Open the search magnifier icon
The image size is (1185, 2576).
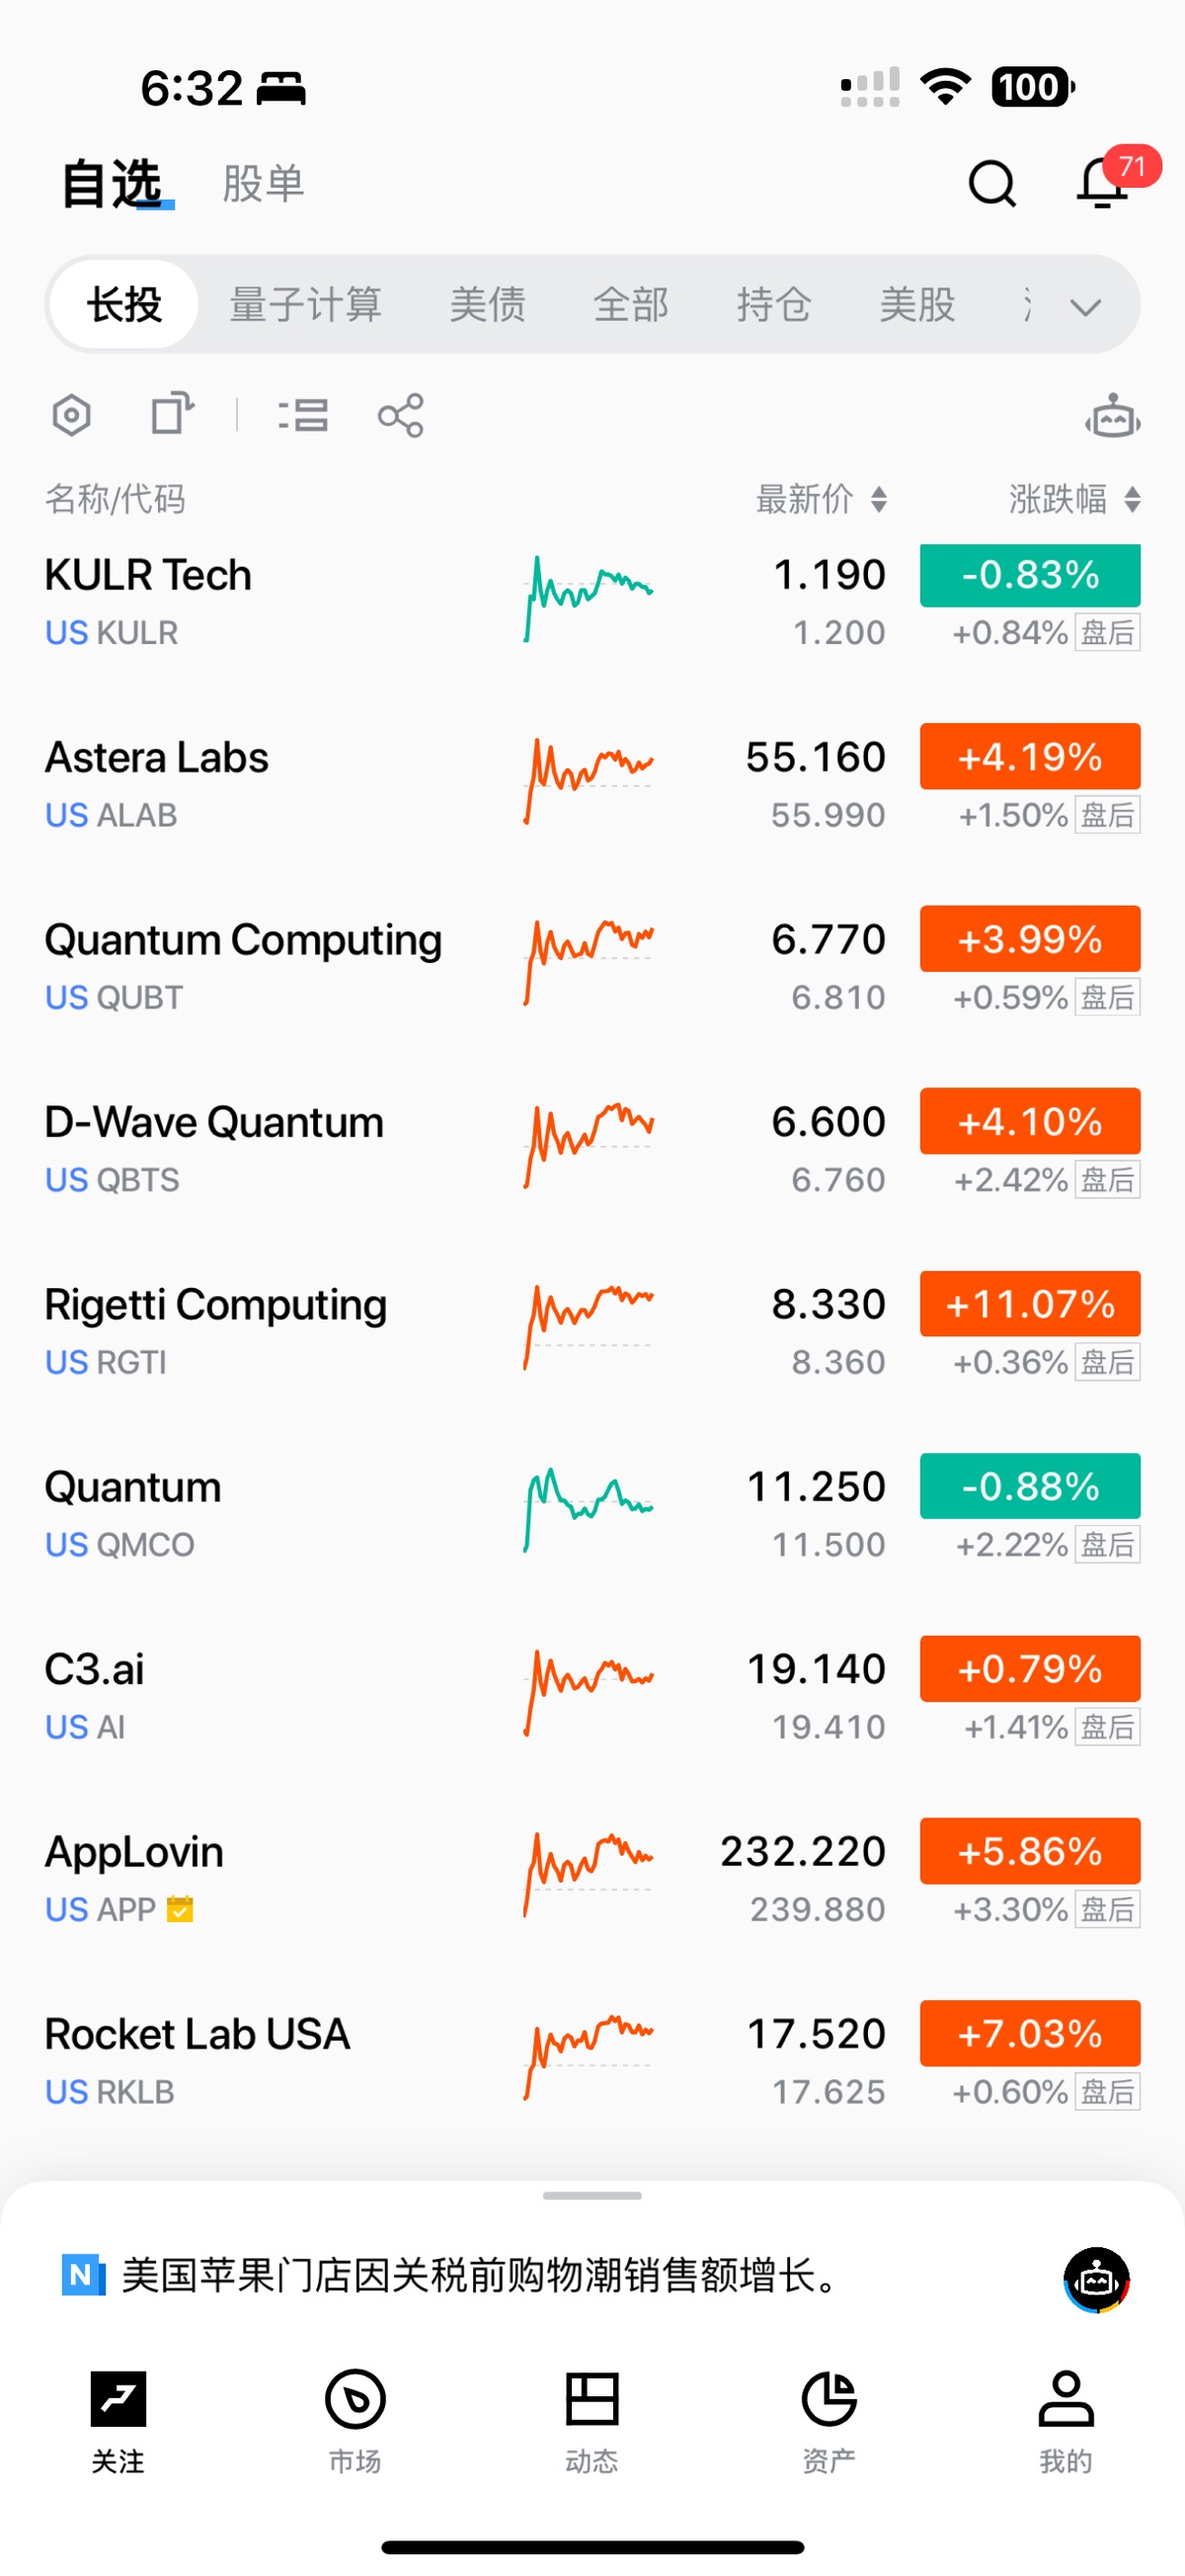(x=991, y=184)
